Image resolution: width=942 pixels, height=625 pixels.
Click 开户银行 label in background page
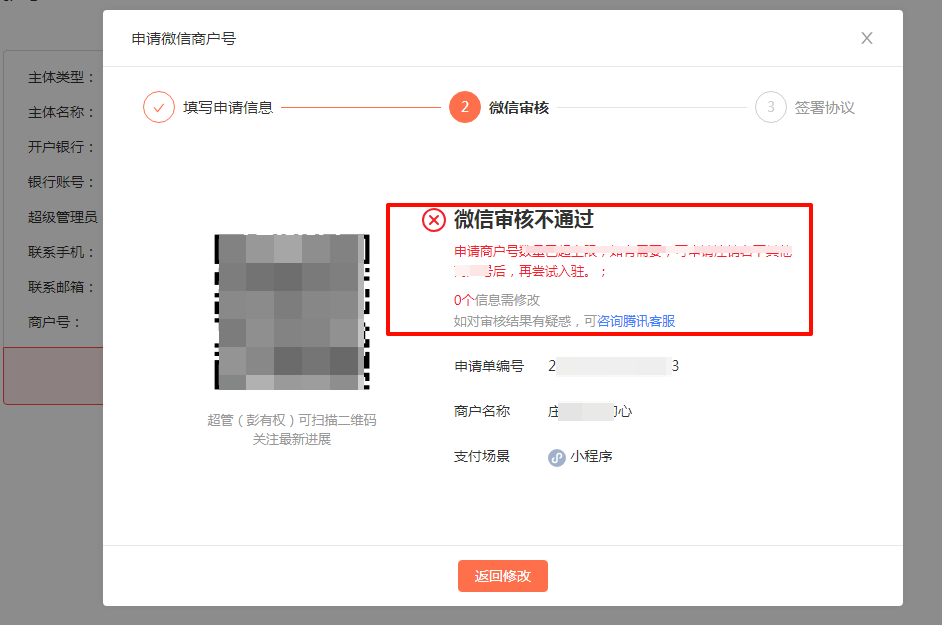61,147
